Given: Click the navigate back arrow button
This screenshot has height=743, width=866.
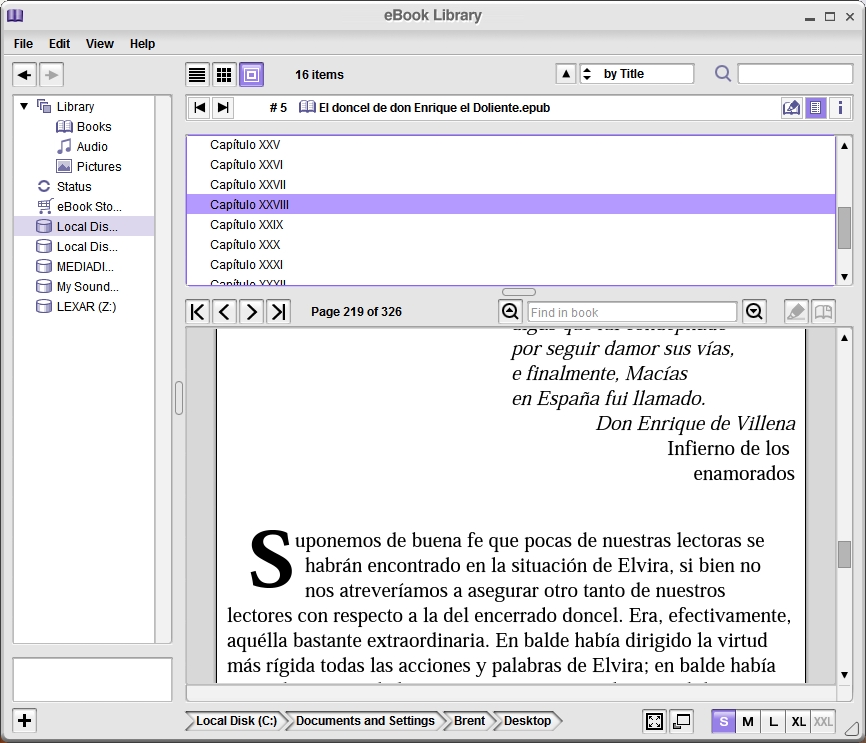Looking at the screenshot, I should [24, 74].
